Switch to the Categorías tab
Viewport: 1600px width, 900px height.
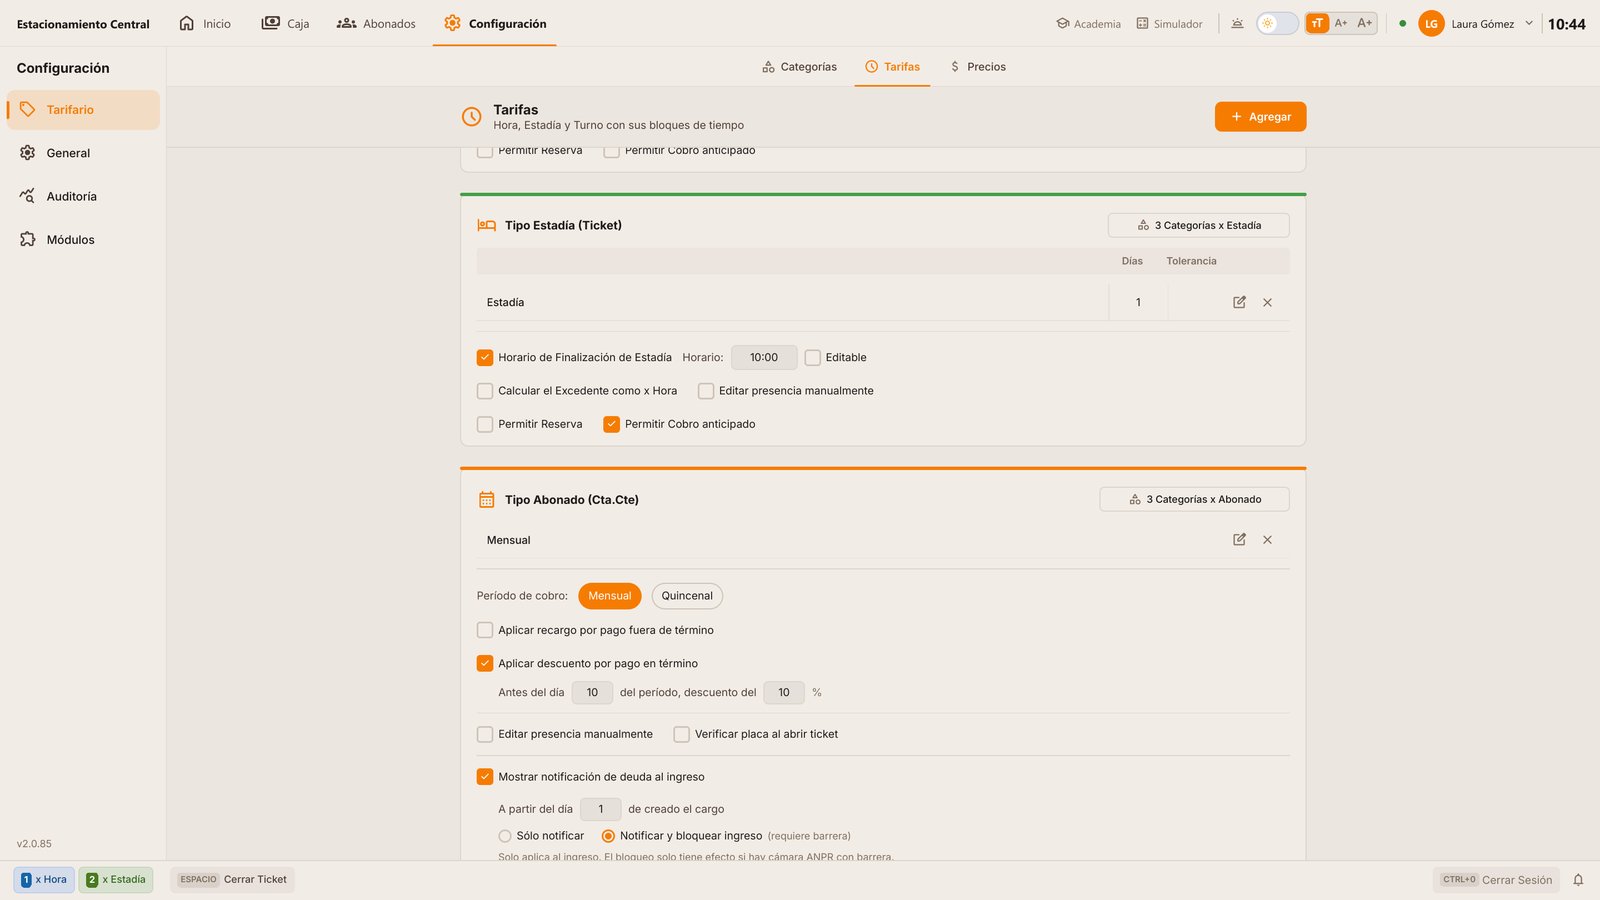click(x=799, y=67)
